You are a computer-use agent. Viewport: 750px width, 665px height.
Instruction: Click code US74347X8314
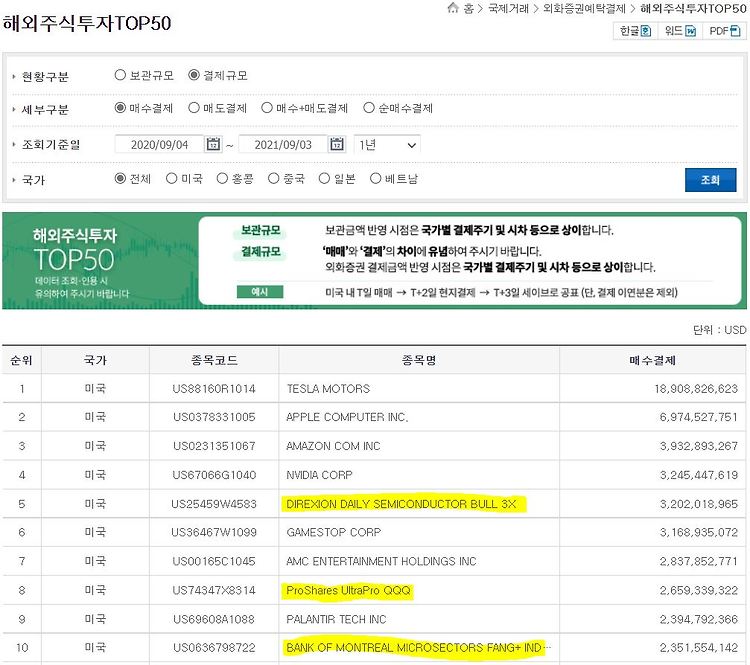point(214,590)
